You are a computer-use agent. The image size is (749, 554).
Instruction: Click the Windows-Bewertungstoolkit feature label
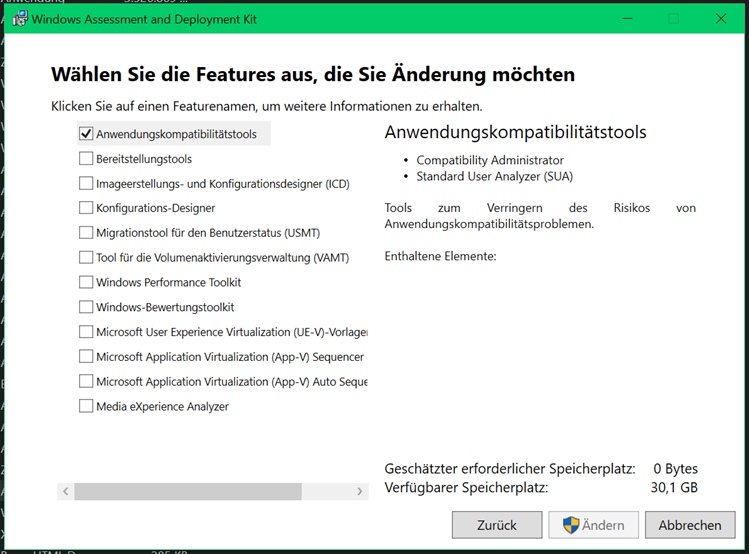pyautogui.click(x=165, y=307)
